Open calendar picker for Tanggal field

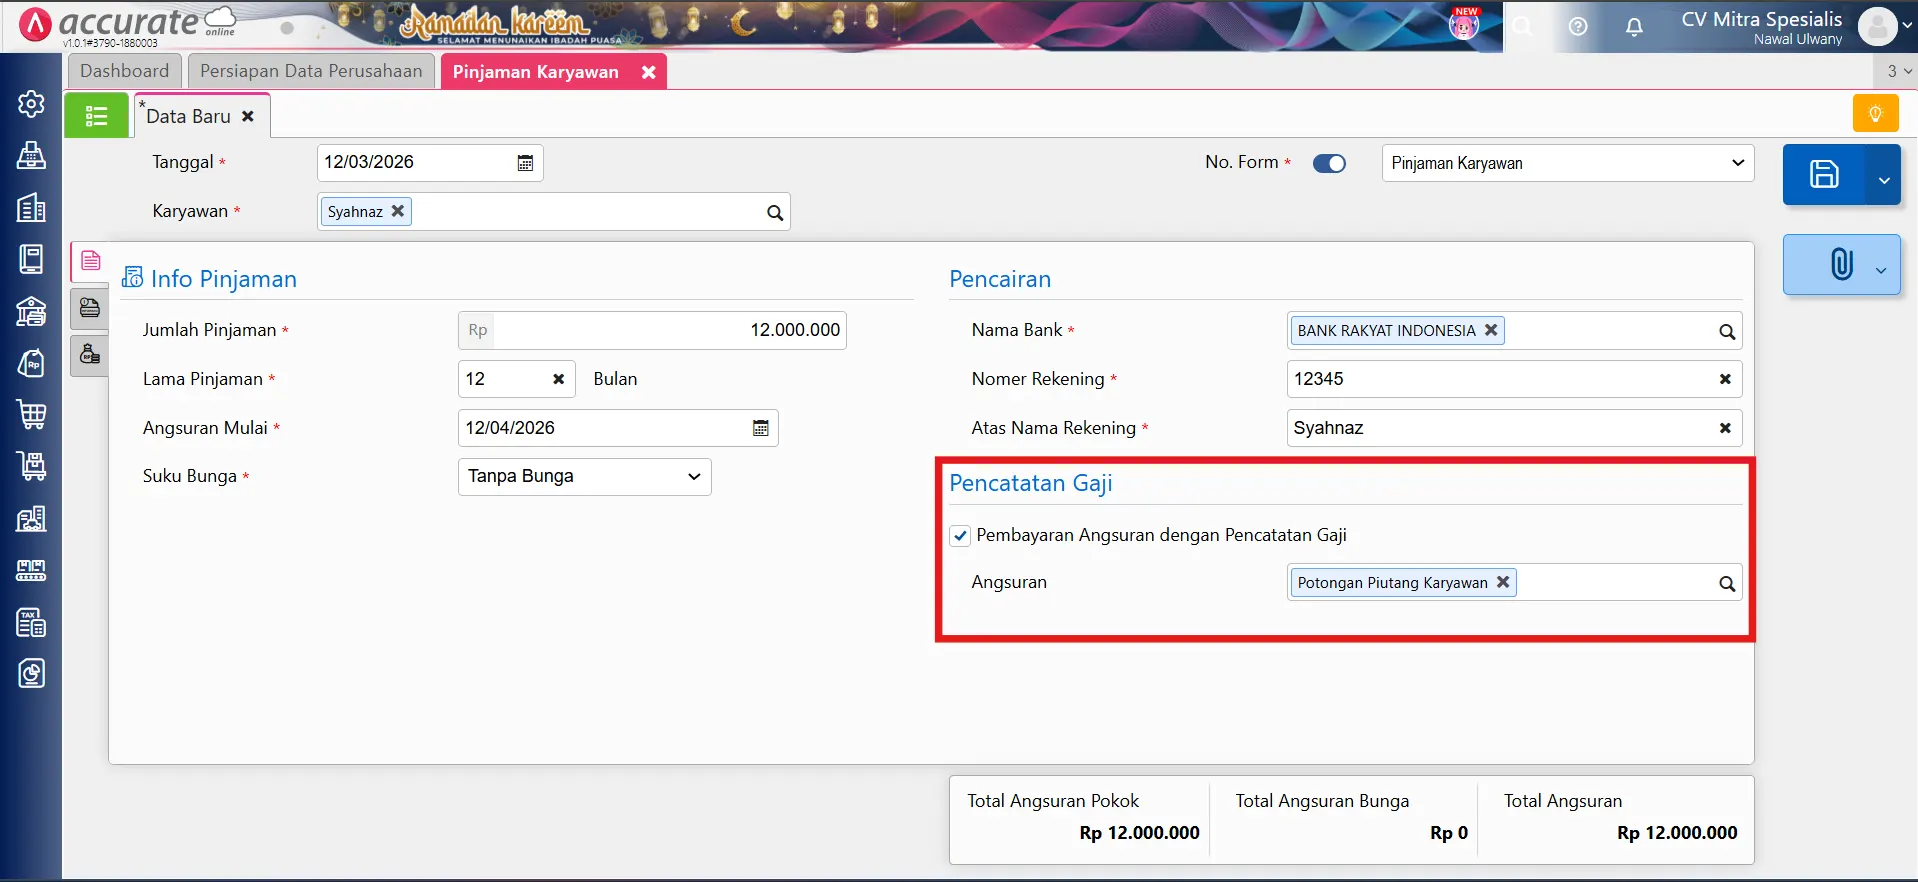click(x=525, y=163)
